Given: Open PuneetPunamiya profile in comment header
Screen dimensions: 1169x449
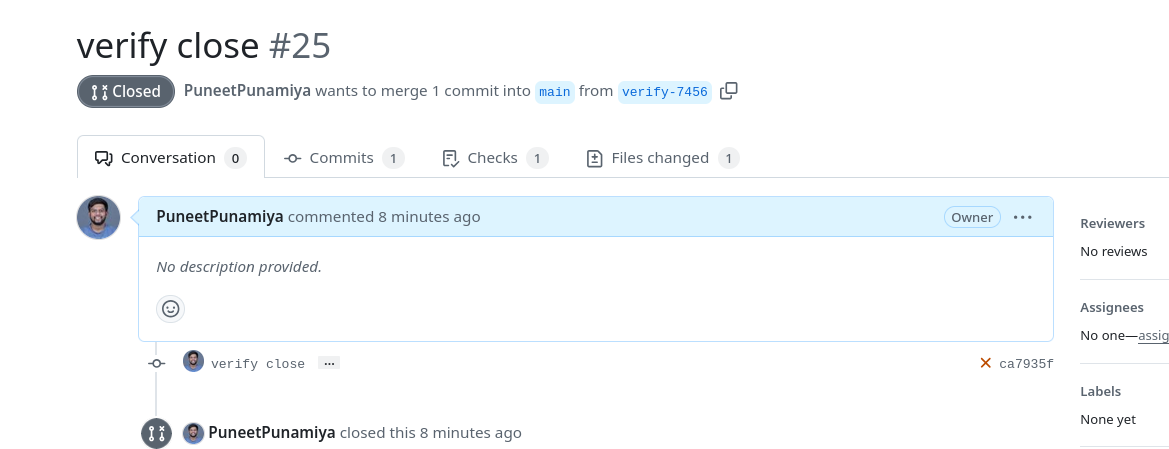Looking at the screenshot, I should 220,217.
